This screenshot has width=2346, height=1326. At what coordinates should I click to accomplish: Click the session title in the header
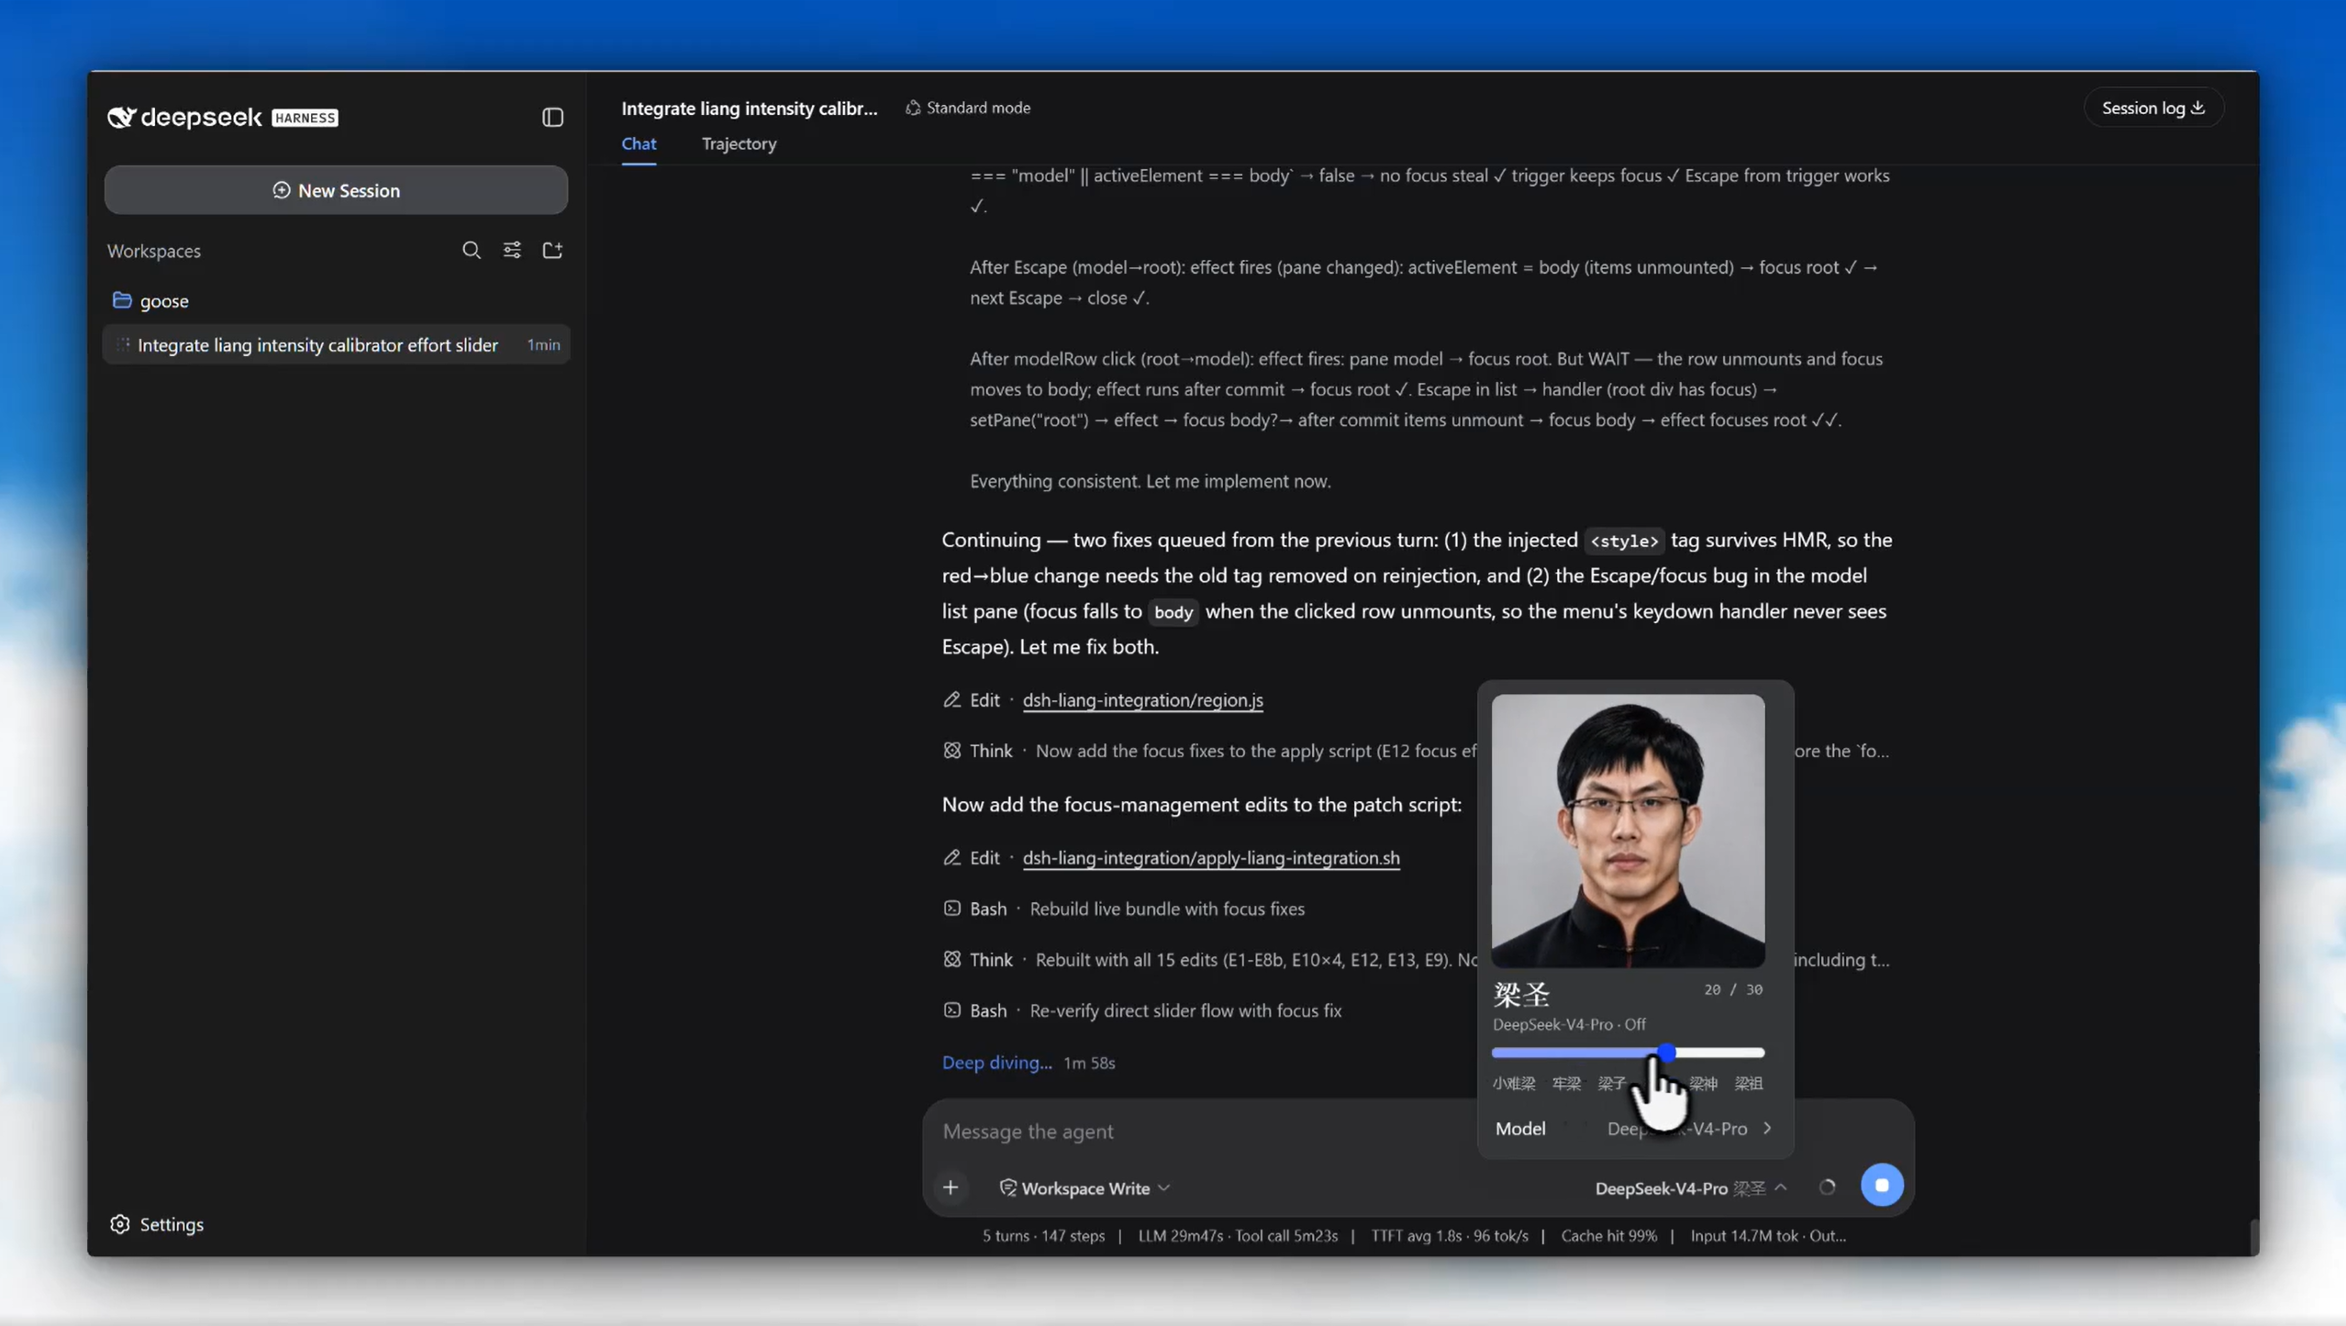tap(749, 108)
